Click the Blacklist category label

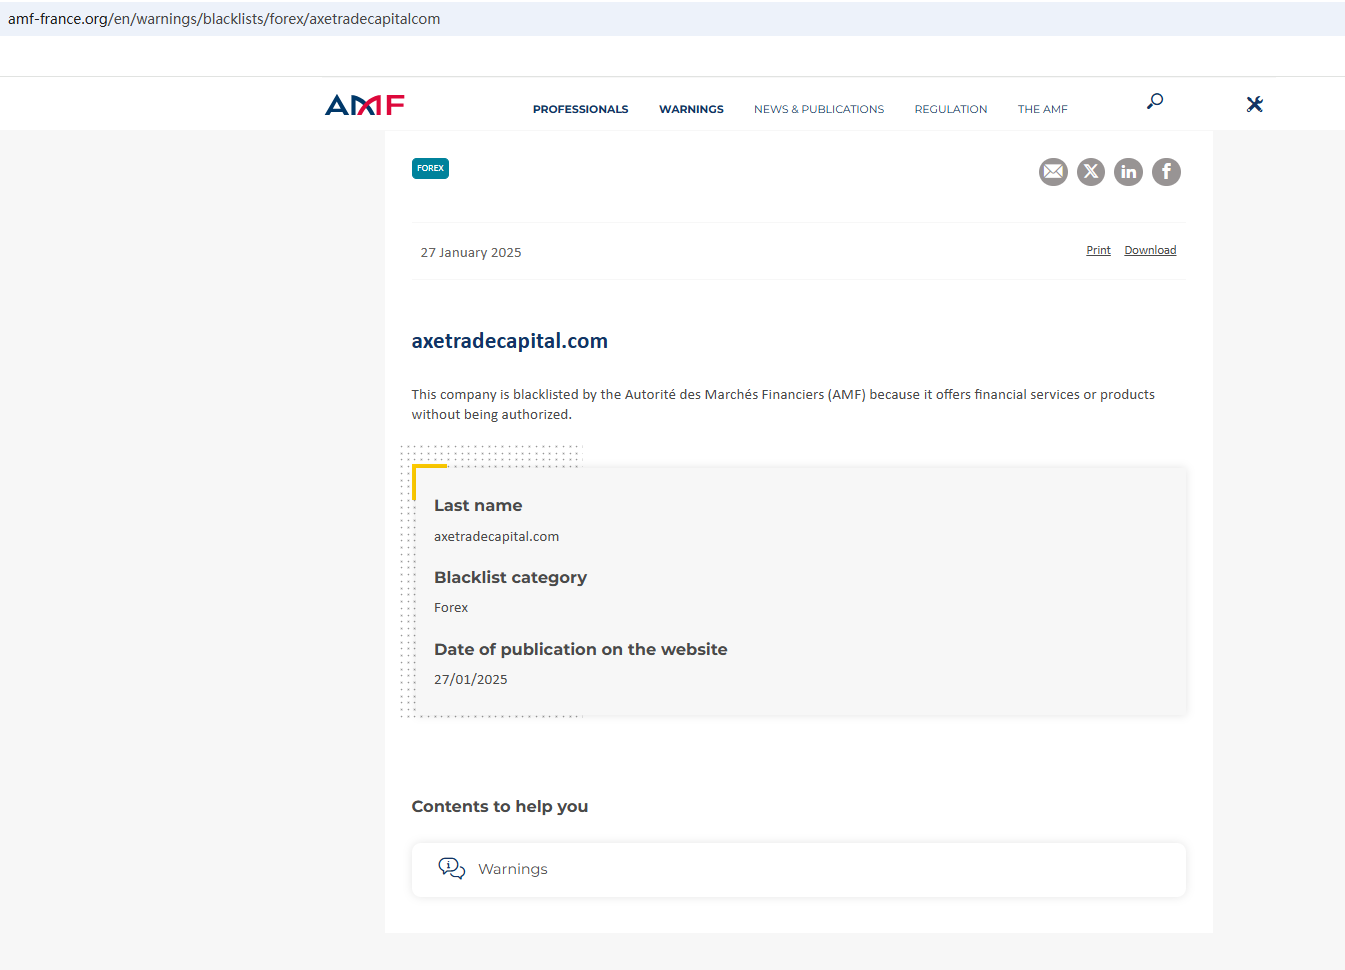pos(511,578)
